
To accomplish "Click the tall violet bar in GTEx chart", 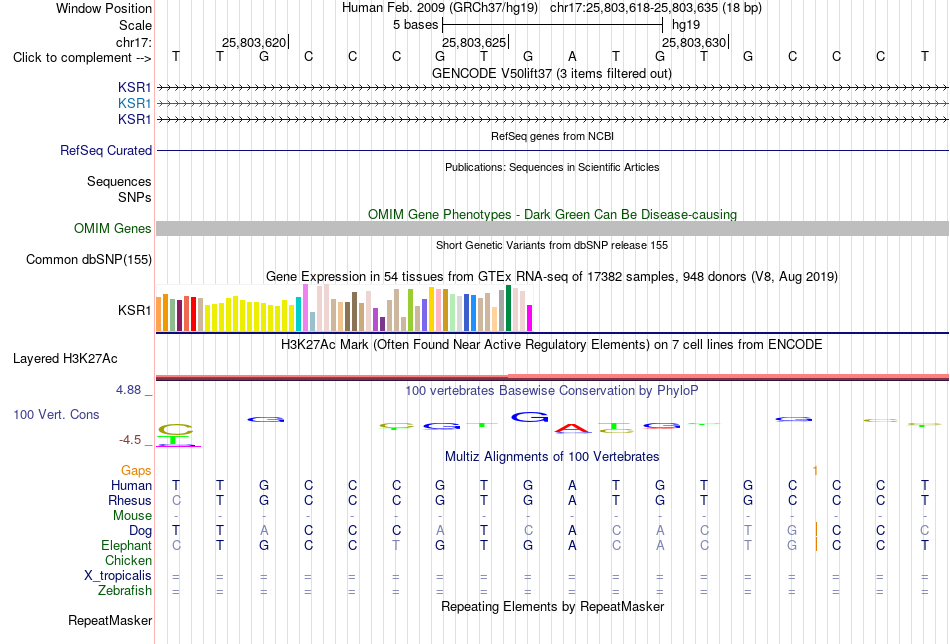I will tap(305, 308).
